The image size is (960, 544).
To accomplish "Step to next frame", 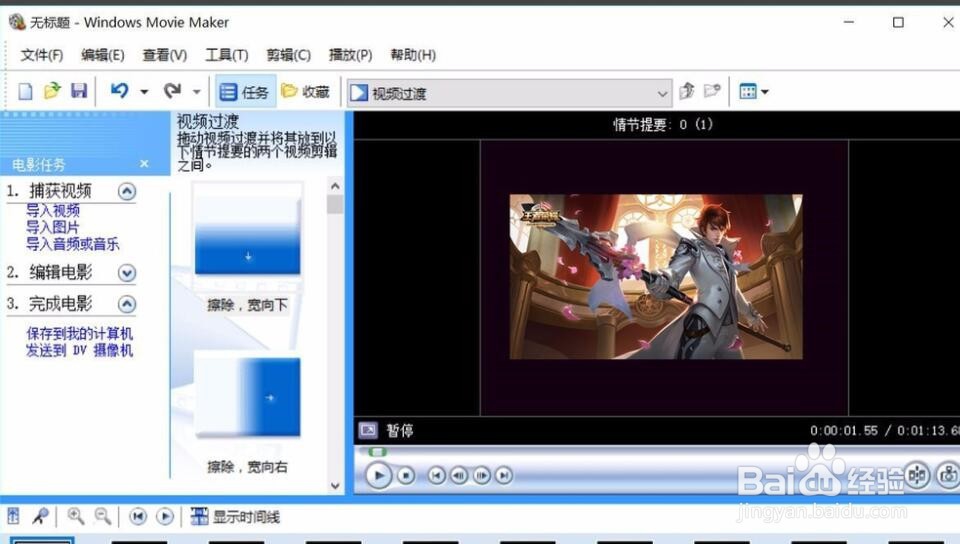I will tap(481, 475).
